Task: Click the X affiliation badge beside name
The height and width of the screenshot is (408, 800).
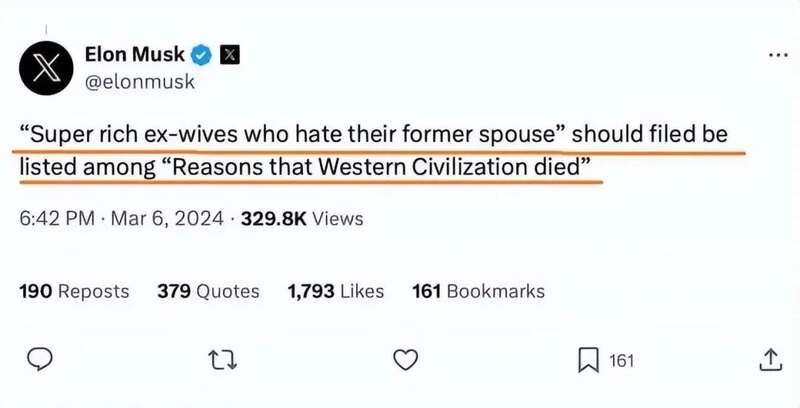Action: 229,54
